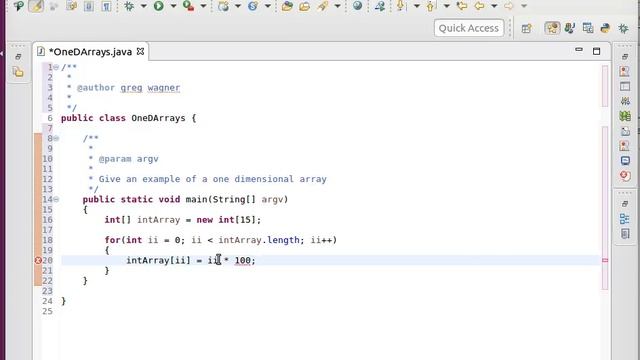The width and height of the screenshot is (640, 360).
Task: Toggle Show Whitespace Characters pilcrow button
Action: pyautogui.click(x=106, y=6)
